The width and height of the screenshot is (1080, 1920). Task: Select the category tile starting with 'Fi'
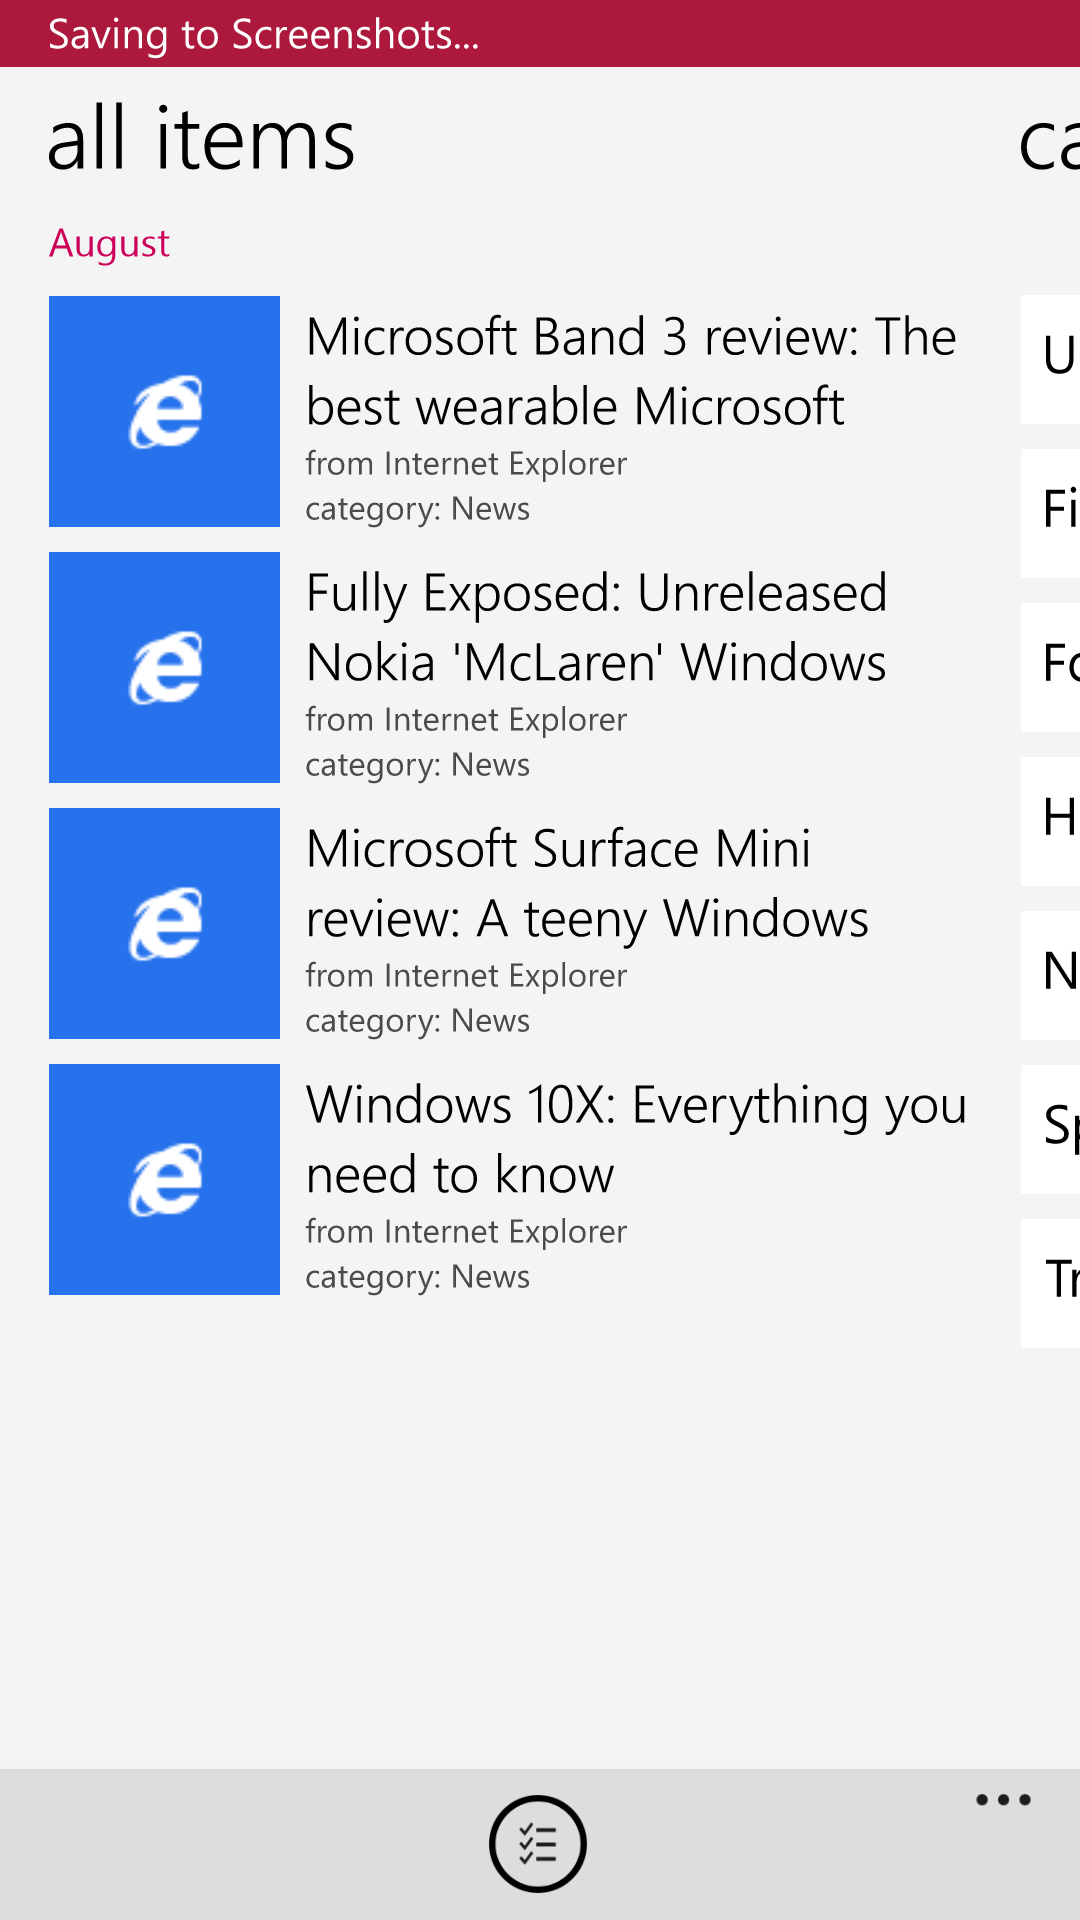coord(1050,513)
